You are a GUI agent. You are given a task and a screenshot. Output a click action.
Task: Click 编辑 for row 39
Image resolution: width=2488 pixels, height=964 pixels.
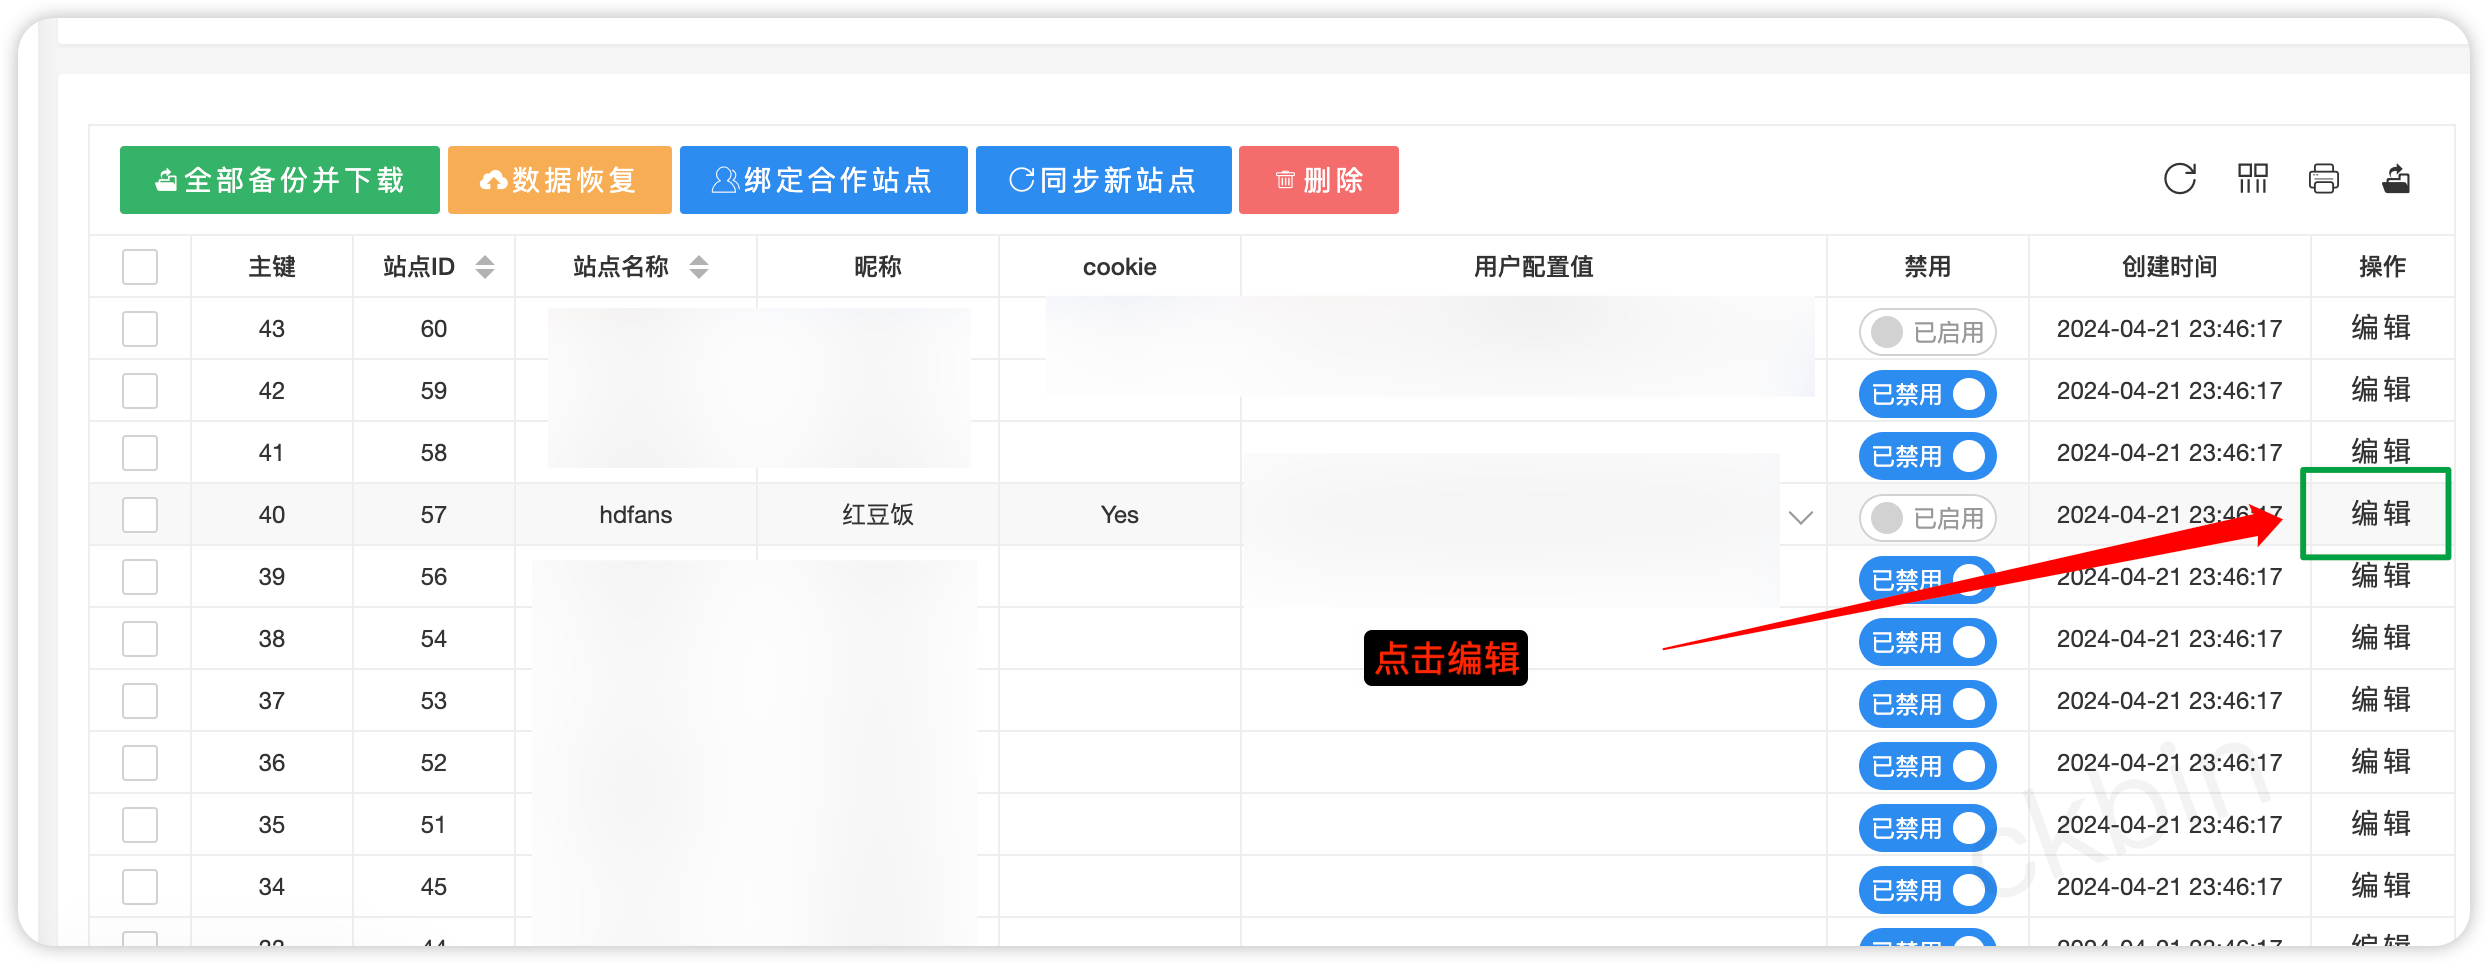[2381, 576]
